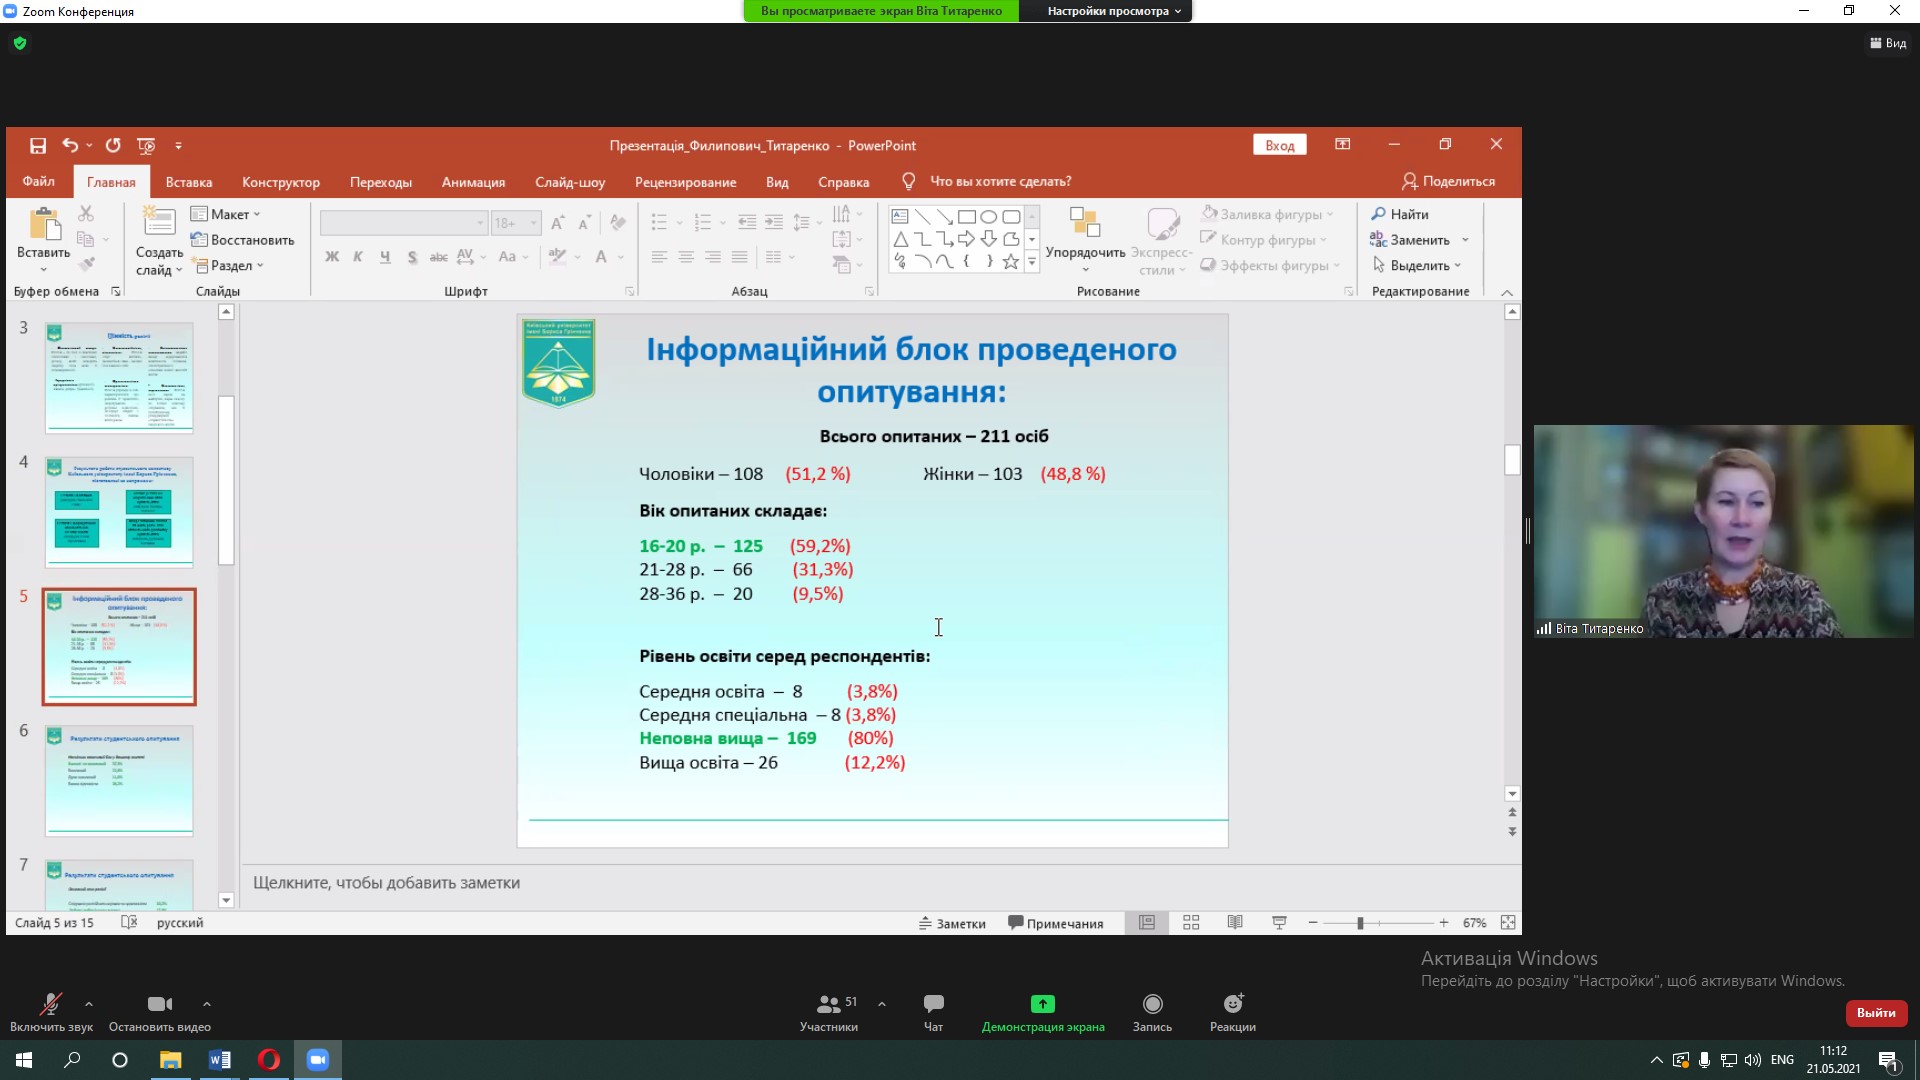The width and height of the screenshot is (1920, 1080).
Task: Click the Вход sign-in button
Action: point(1279,146)
